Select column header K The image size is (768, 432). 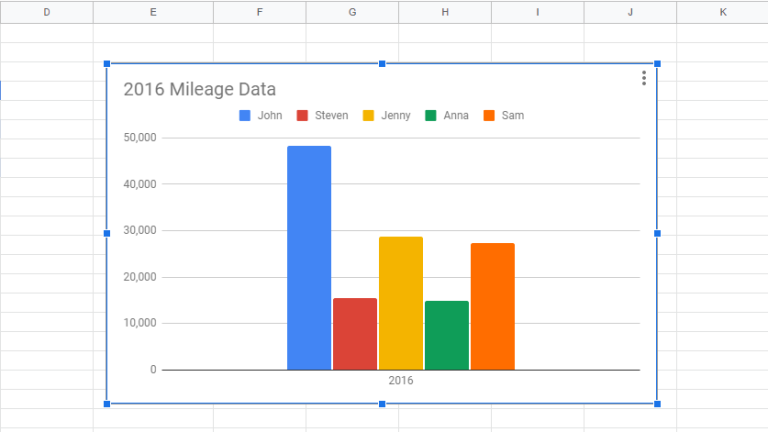(722, 12)
